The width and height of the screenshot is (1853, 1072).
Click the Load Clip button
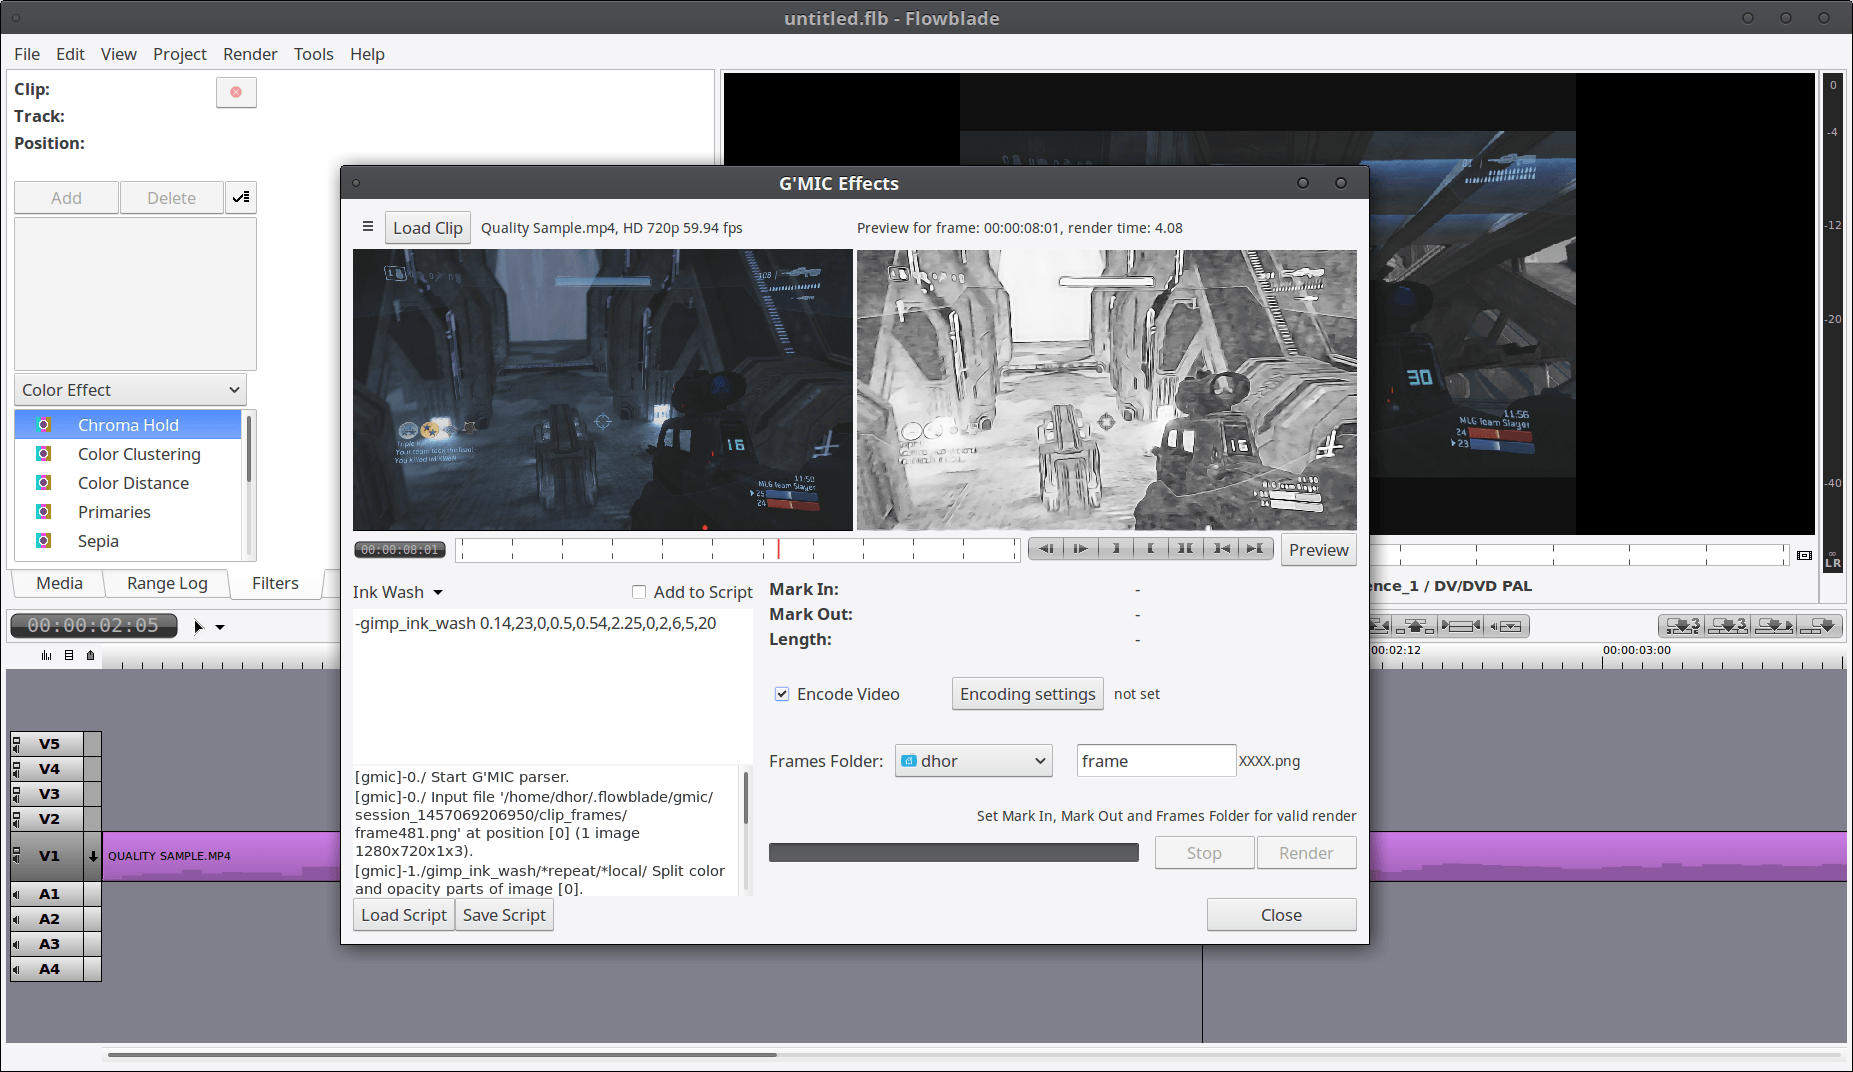(428, 228)
